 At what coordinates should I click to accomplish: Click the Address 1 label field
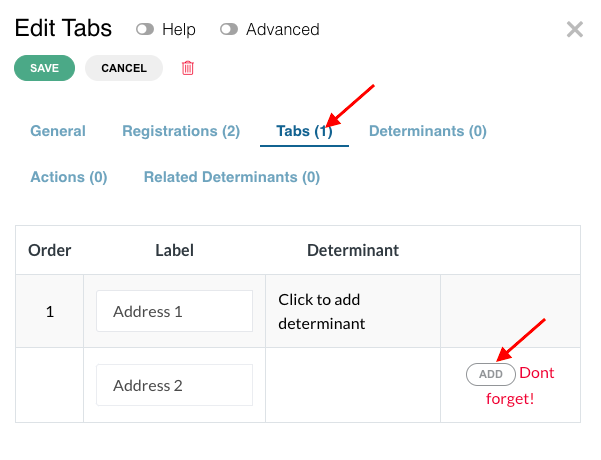(174, 311)
